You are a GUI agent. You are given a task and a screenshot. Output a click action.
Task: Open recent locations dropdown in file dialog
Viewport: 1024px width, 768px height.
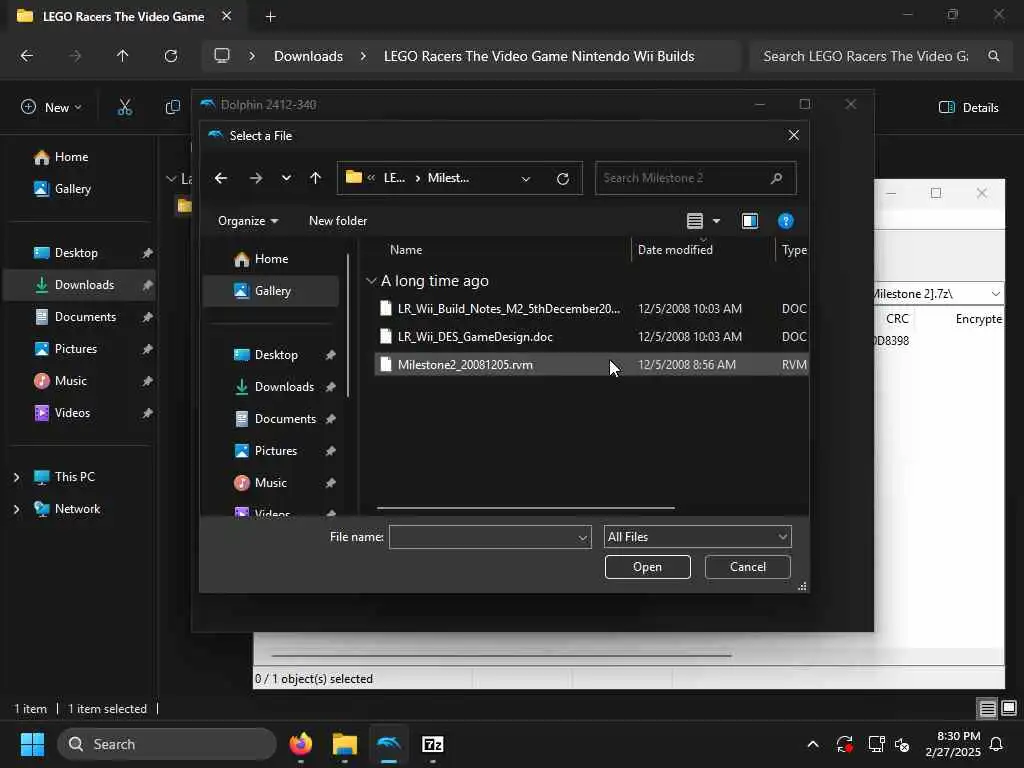pyautogui.click(x=286, y=178)
